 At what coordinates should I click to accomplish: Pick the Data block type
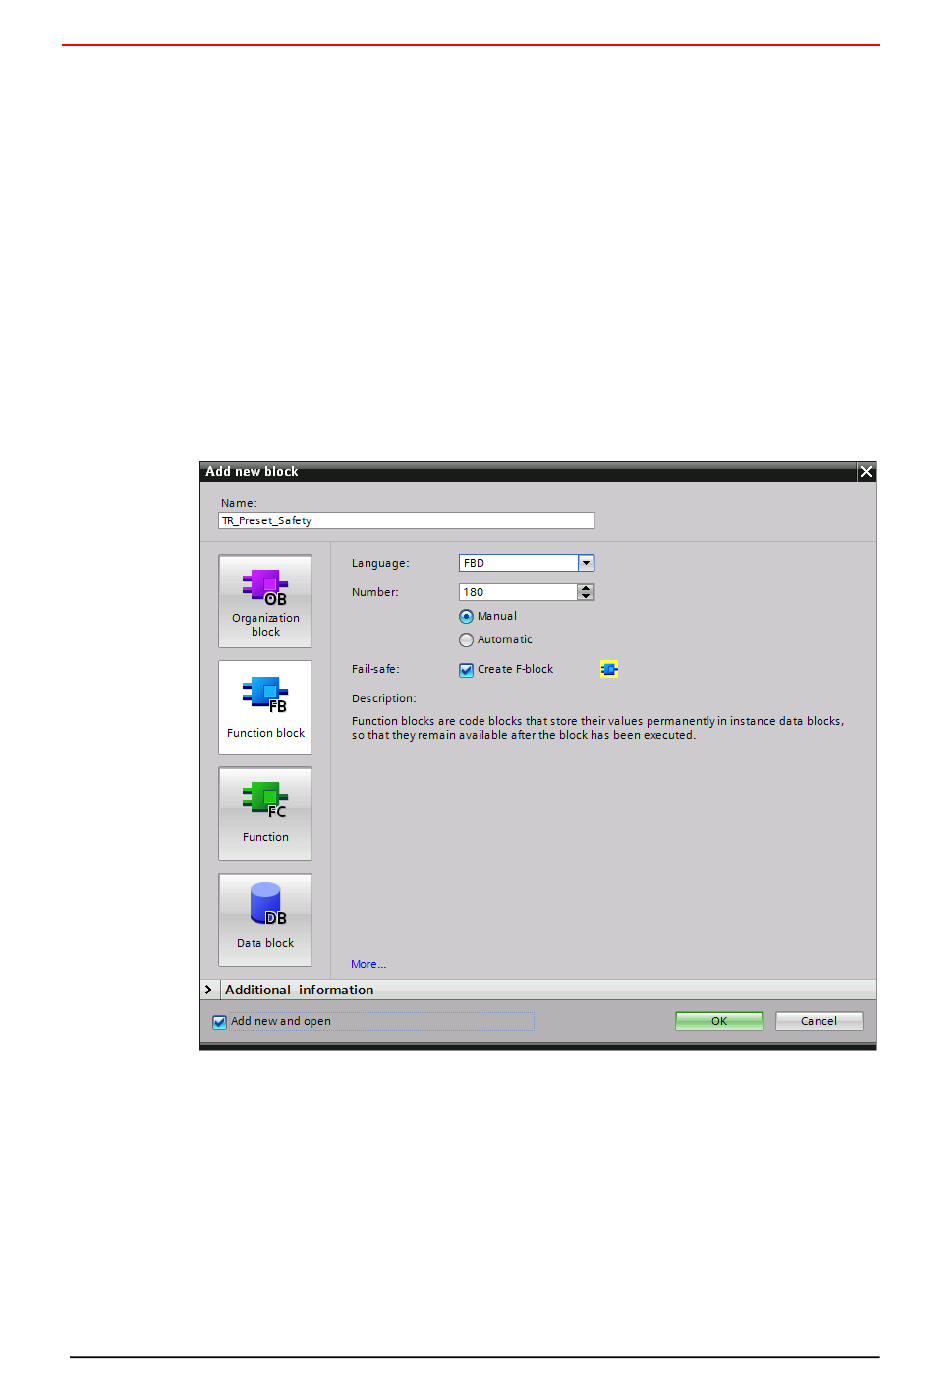(x=265, y=920)
